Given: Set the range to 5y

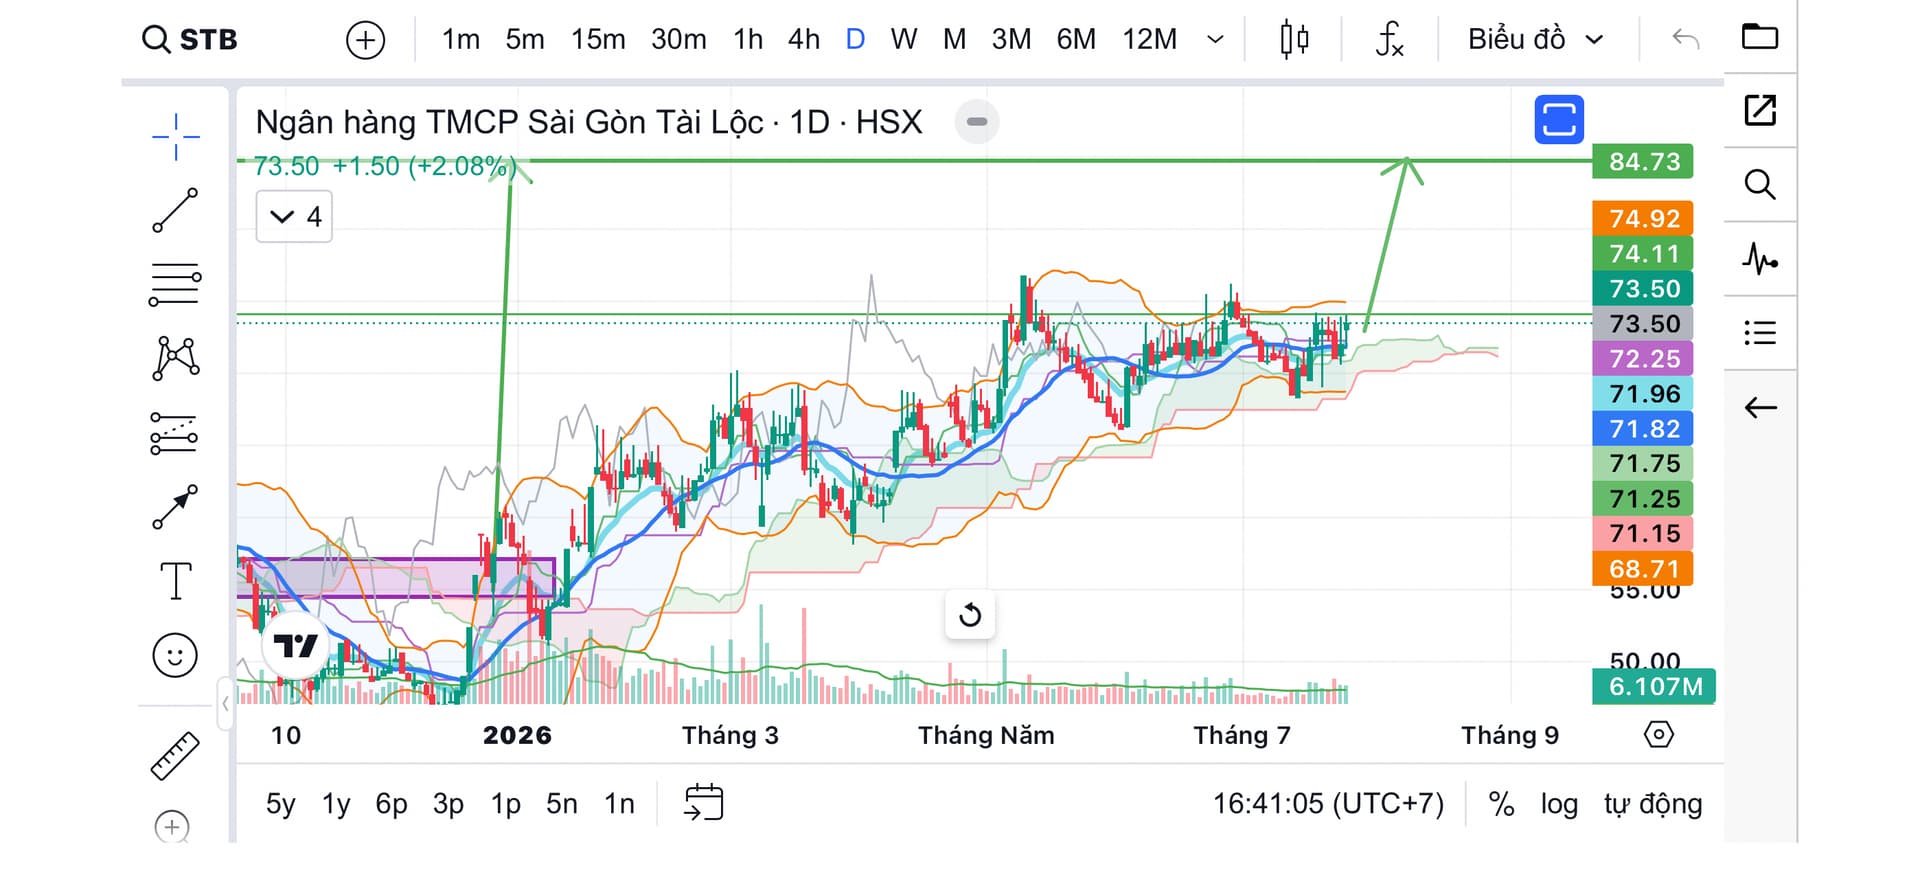Looking at the screenshot, I should pyautogui.click(x=280, y=804).
